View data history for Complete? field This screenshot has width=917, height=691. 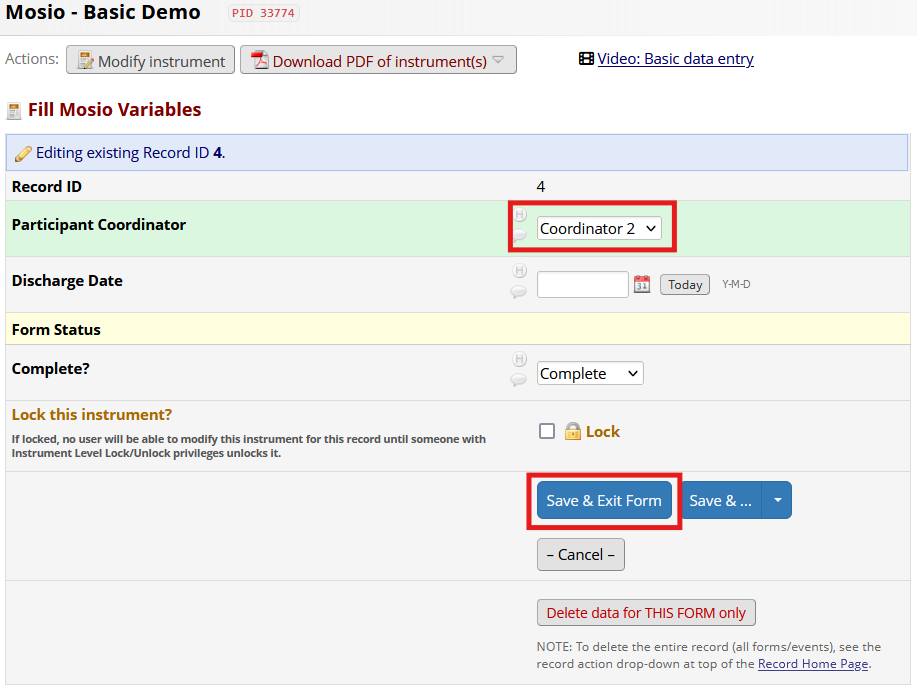[519, 359]
